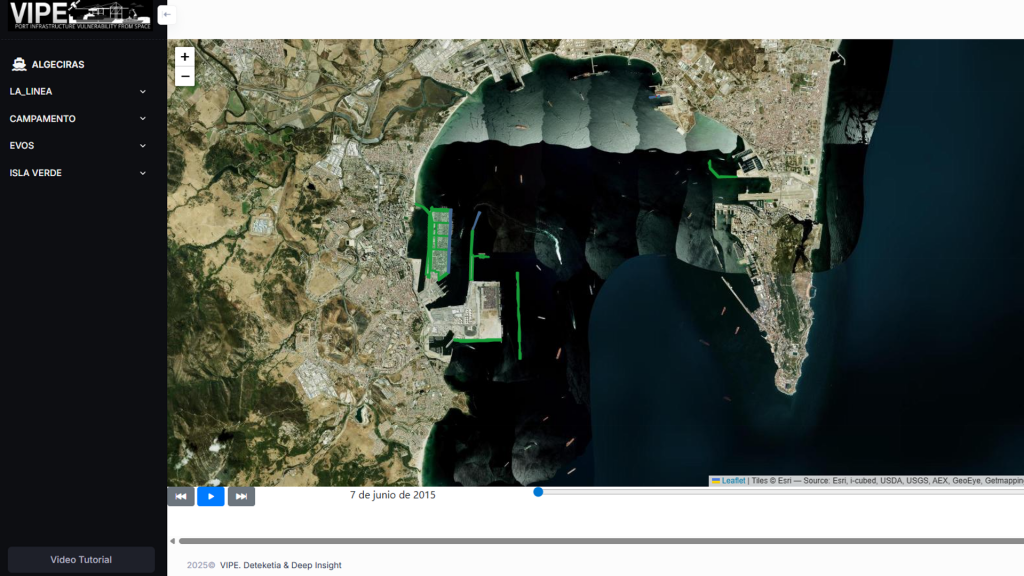Click the gray horizontal scrollbar track
The image size is (1024, 576).
600,541
